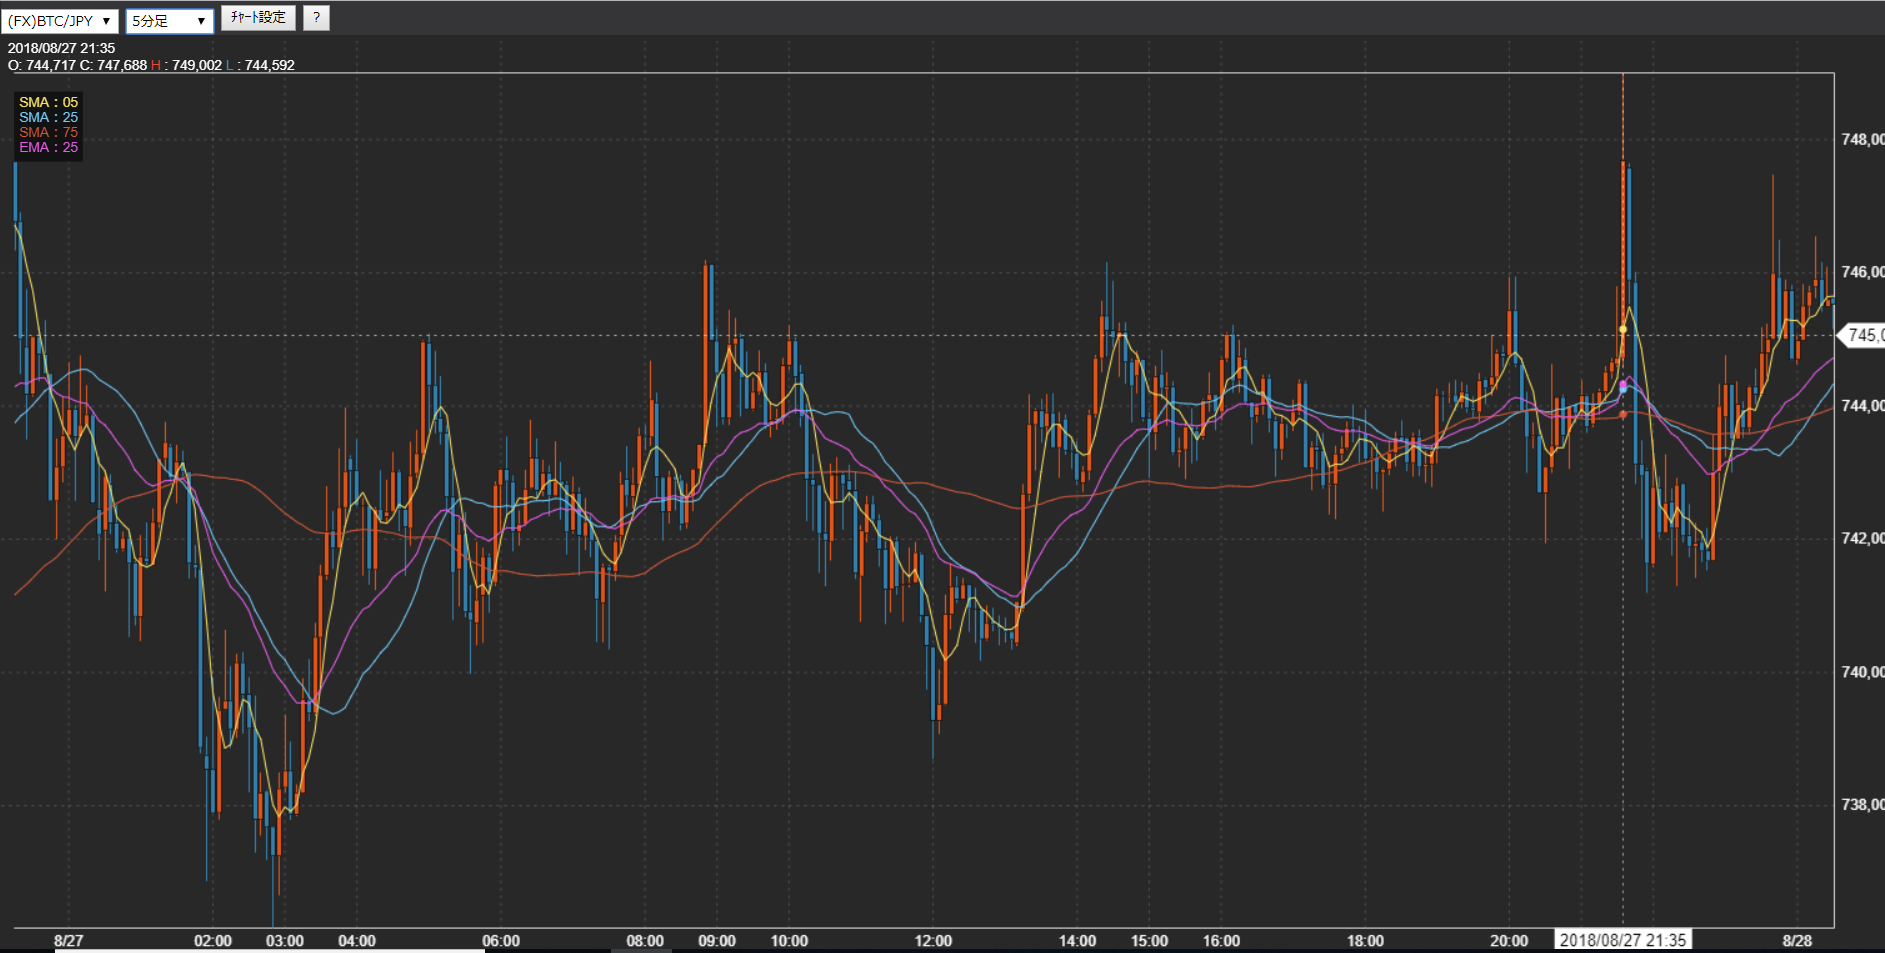Click the magenta EMA dot on crosshair

point(1623,385)
